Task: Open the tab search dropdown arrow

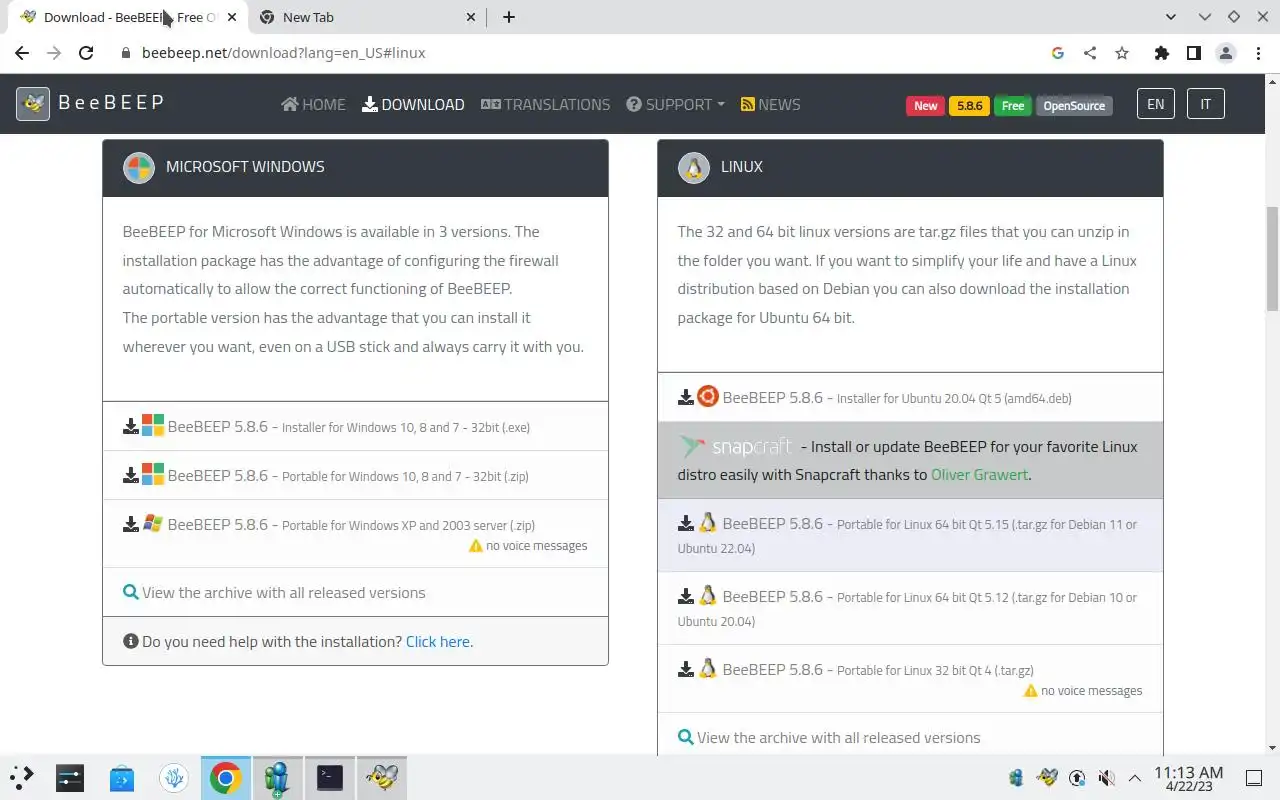Action: 1172,17
